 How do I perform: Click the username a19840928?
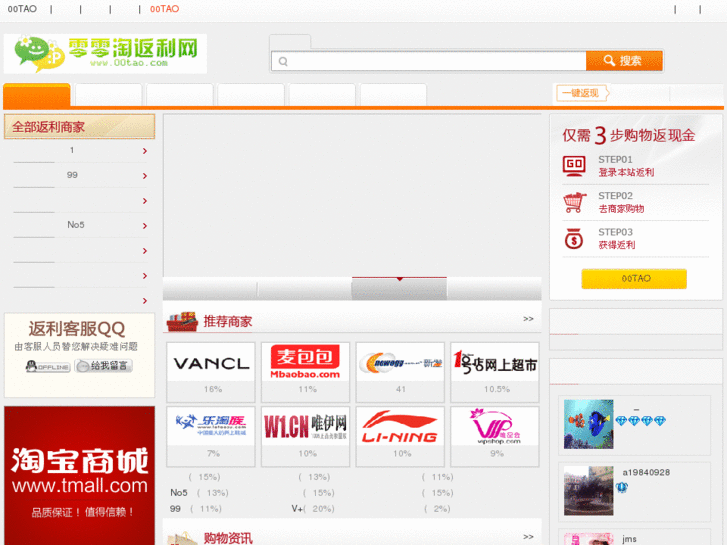(646, 473)
